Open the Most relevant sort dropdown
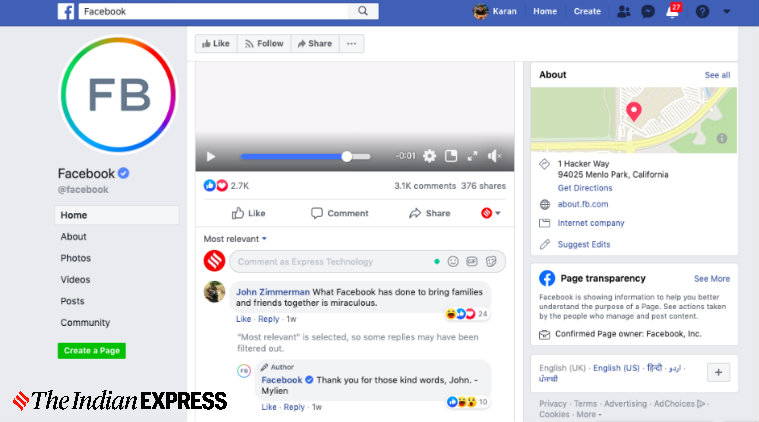759x422 pixels. [236, 239]
